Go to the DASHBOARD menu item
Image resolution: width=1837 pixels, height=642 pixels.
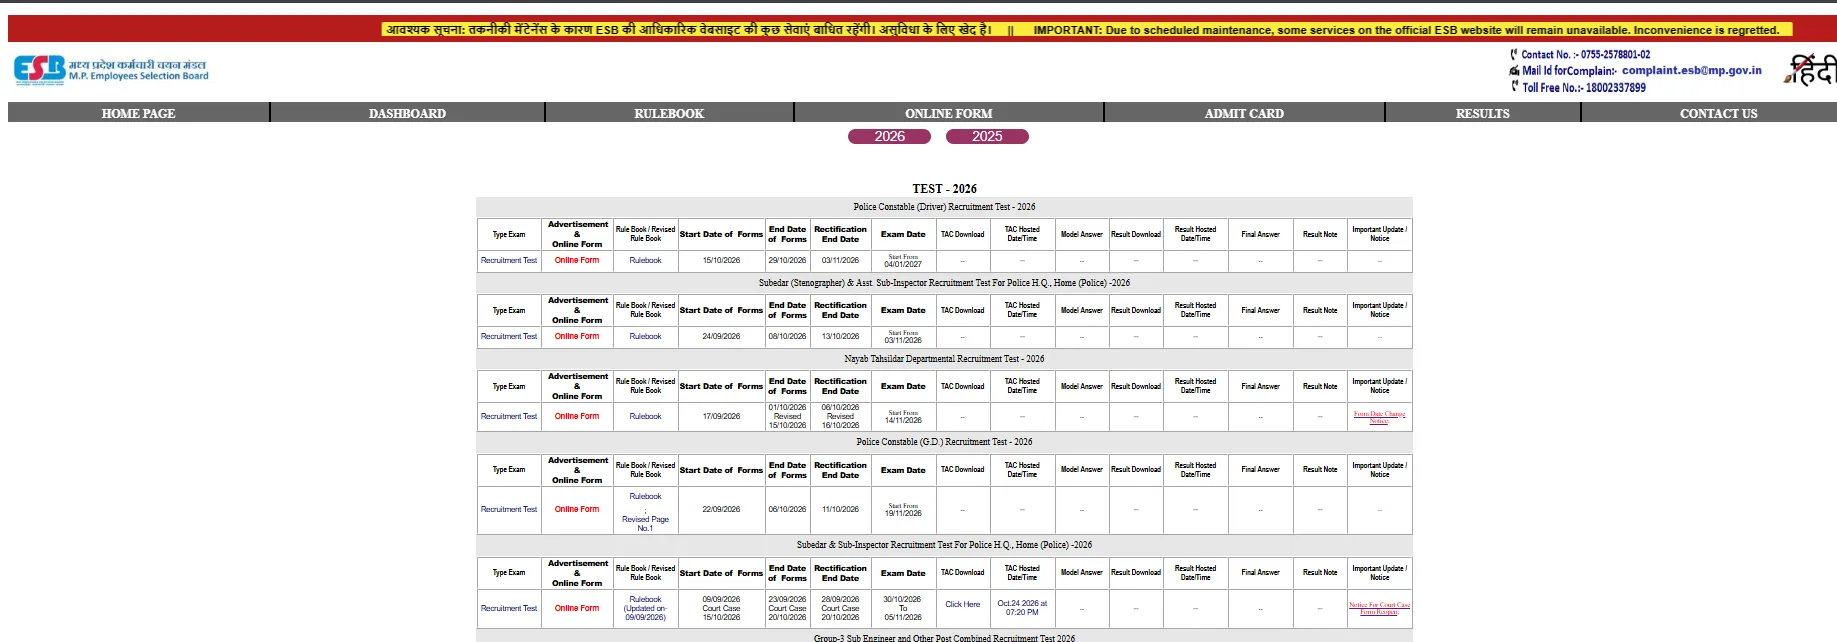tap(407, 113)
